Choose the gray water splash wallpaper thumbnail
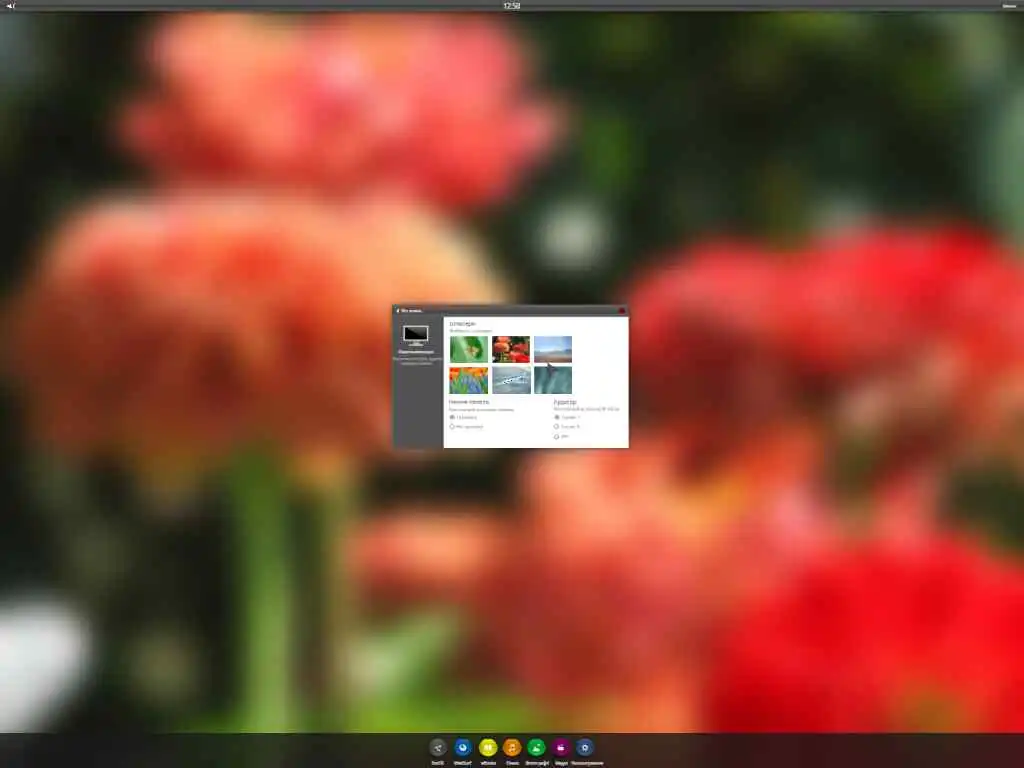Image resolution: width=1024 pixels, height=768 pixels. (x=511, y=380)
